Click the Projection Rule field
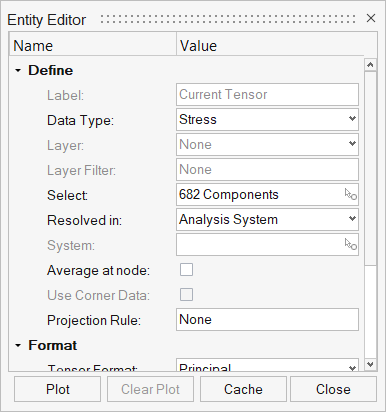This screenshot has height=412, width=386. pos(267,319)
